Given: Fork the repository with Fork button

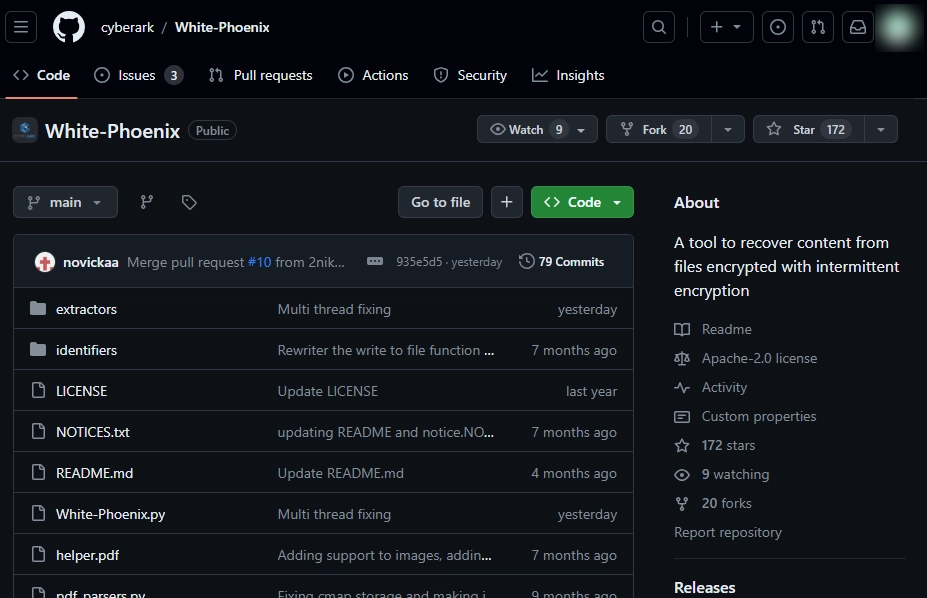Looking at the screenshot, I should [x=659, y=129].
